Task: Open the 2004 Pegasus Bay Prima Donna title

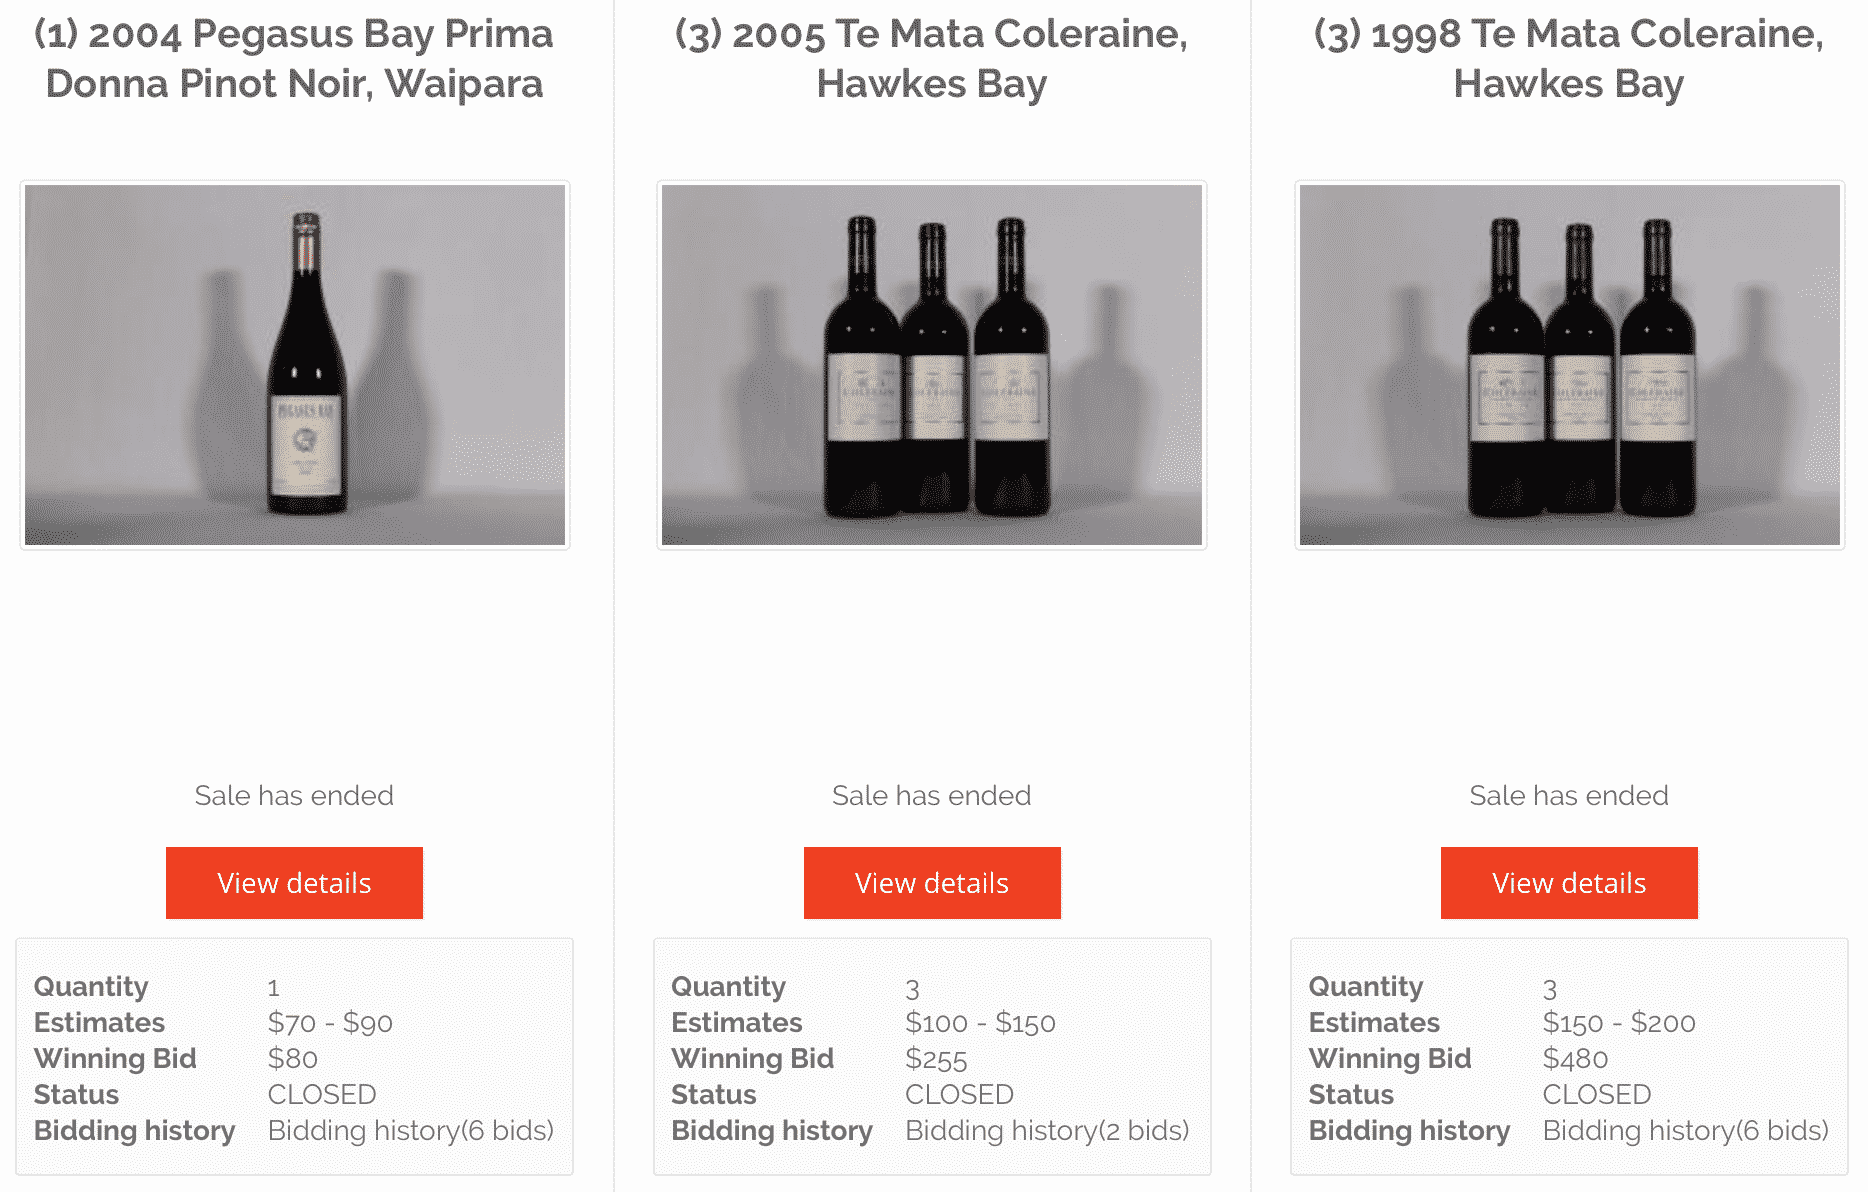Action: (x=294, y=59)
